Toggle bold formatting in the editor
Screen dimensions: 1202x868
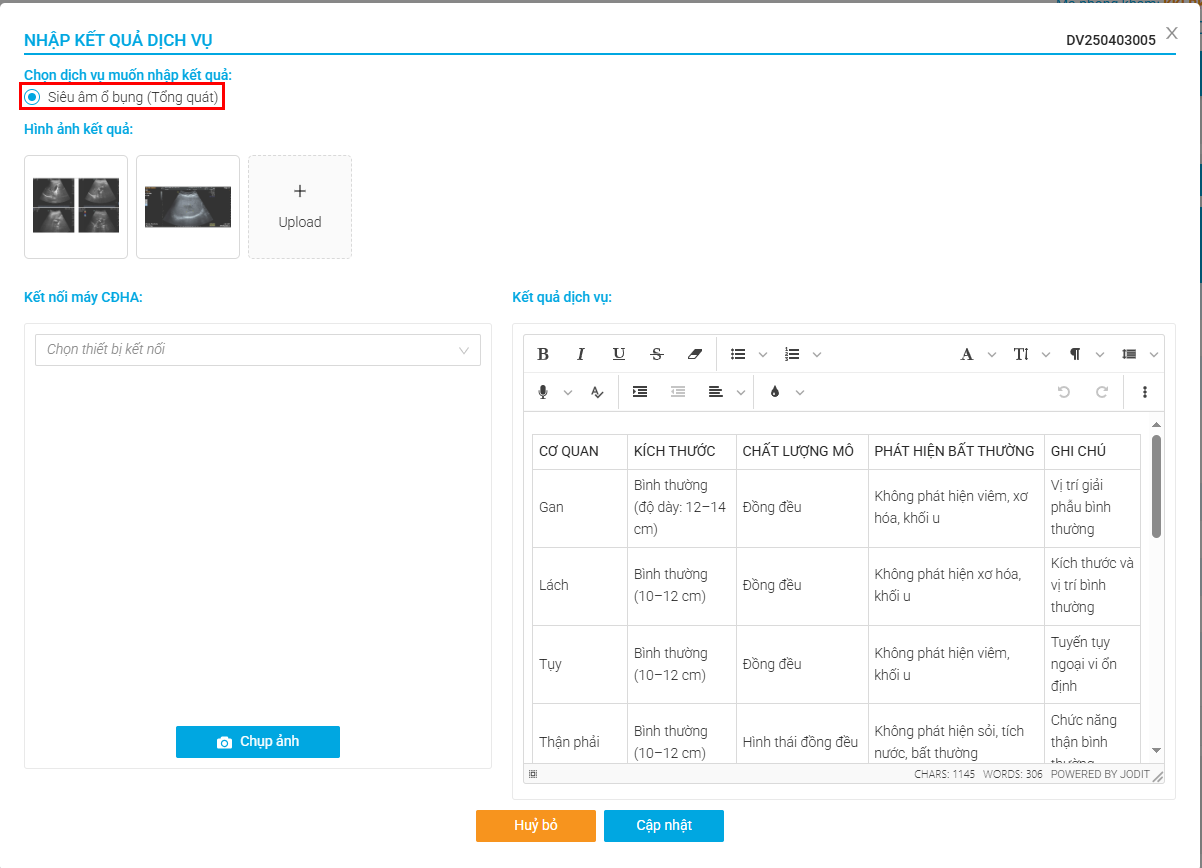coord(543,354)
